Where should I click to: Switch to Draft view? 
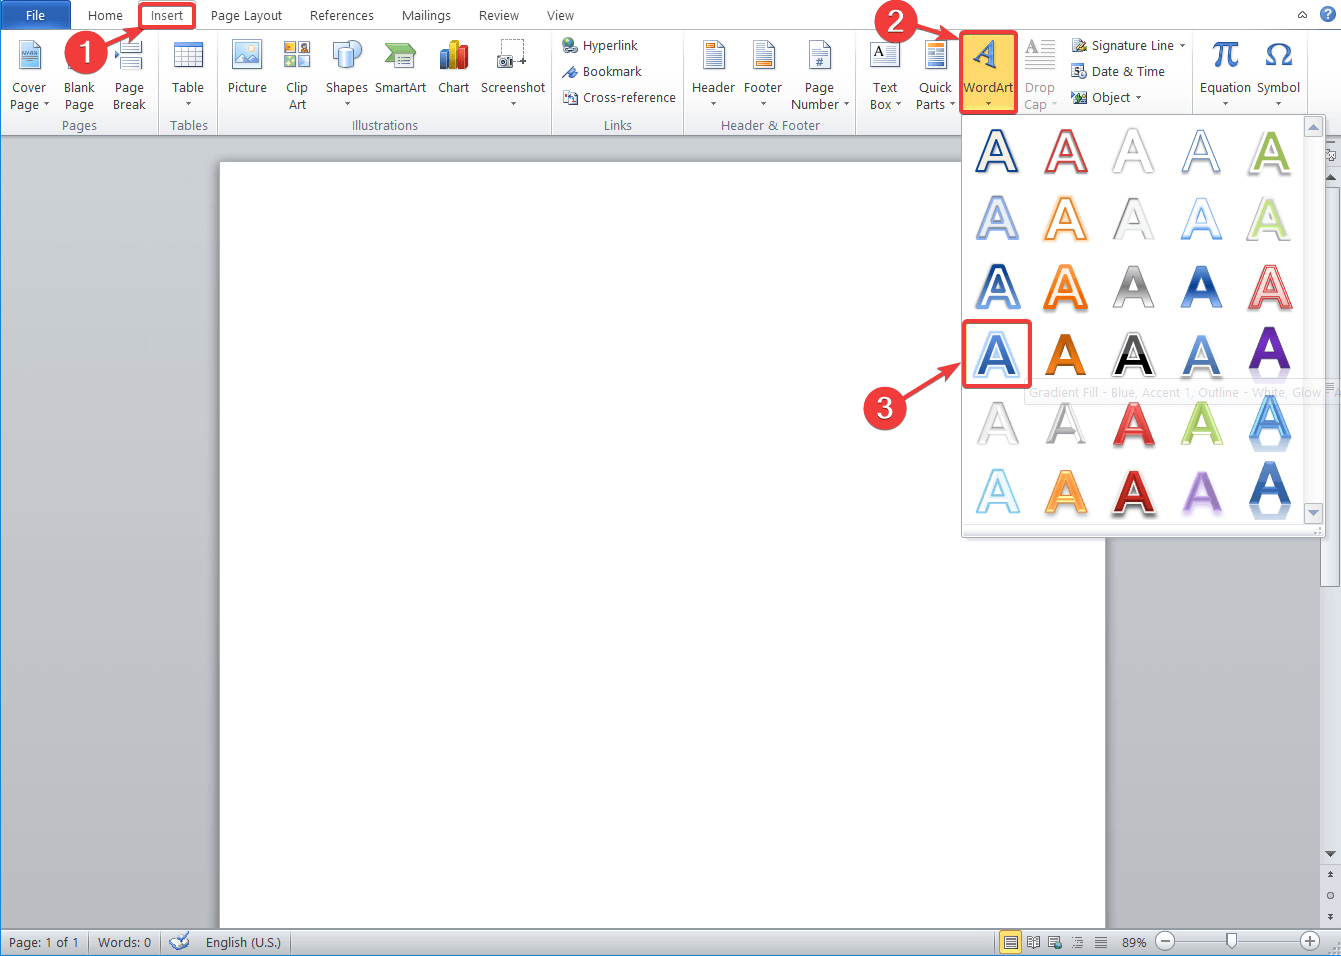pyautogui.click(x=1101, y=941)
